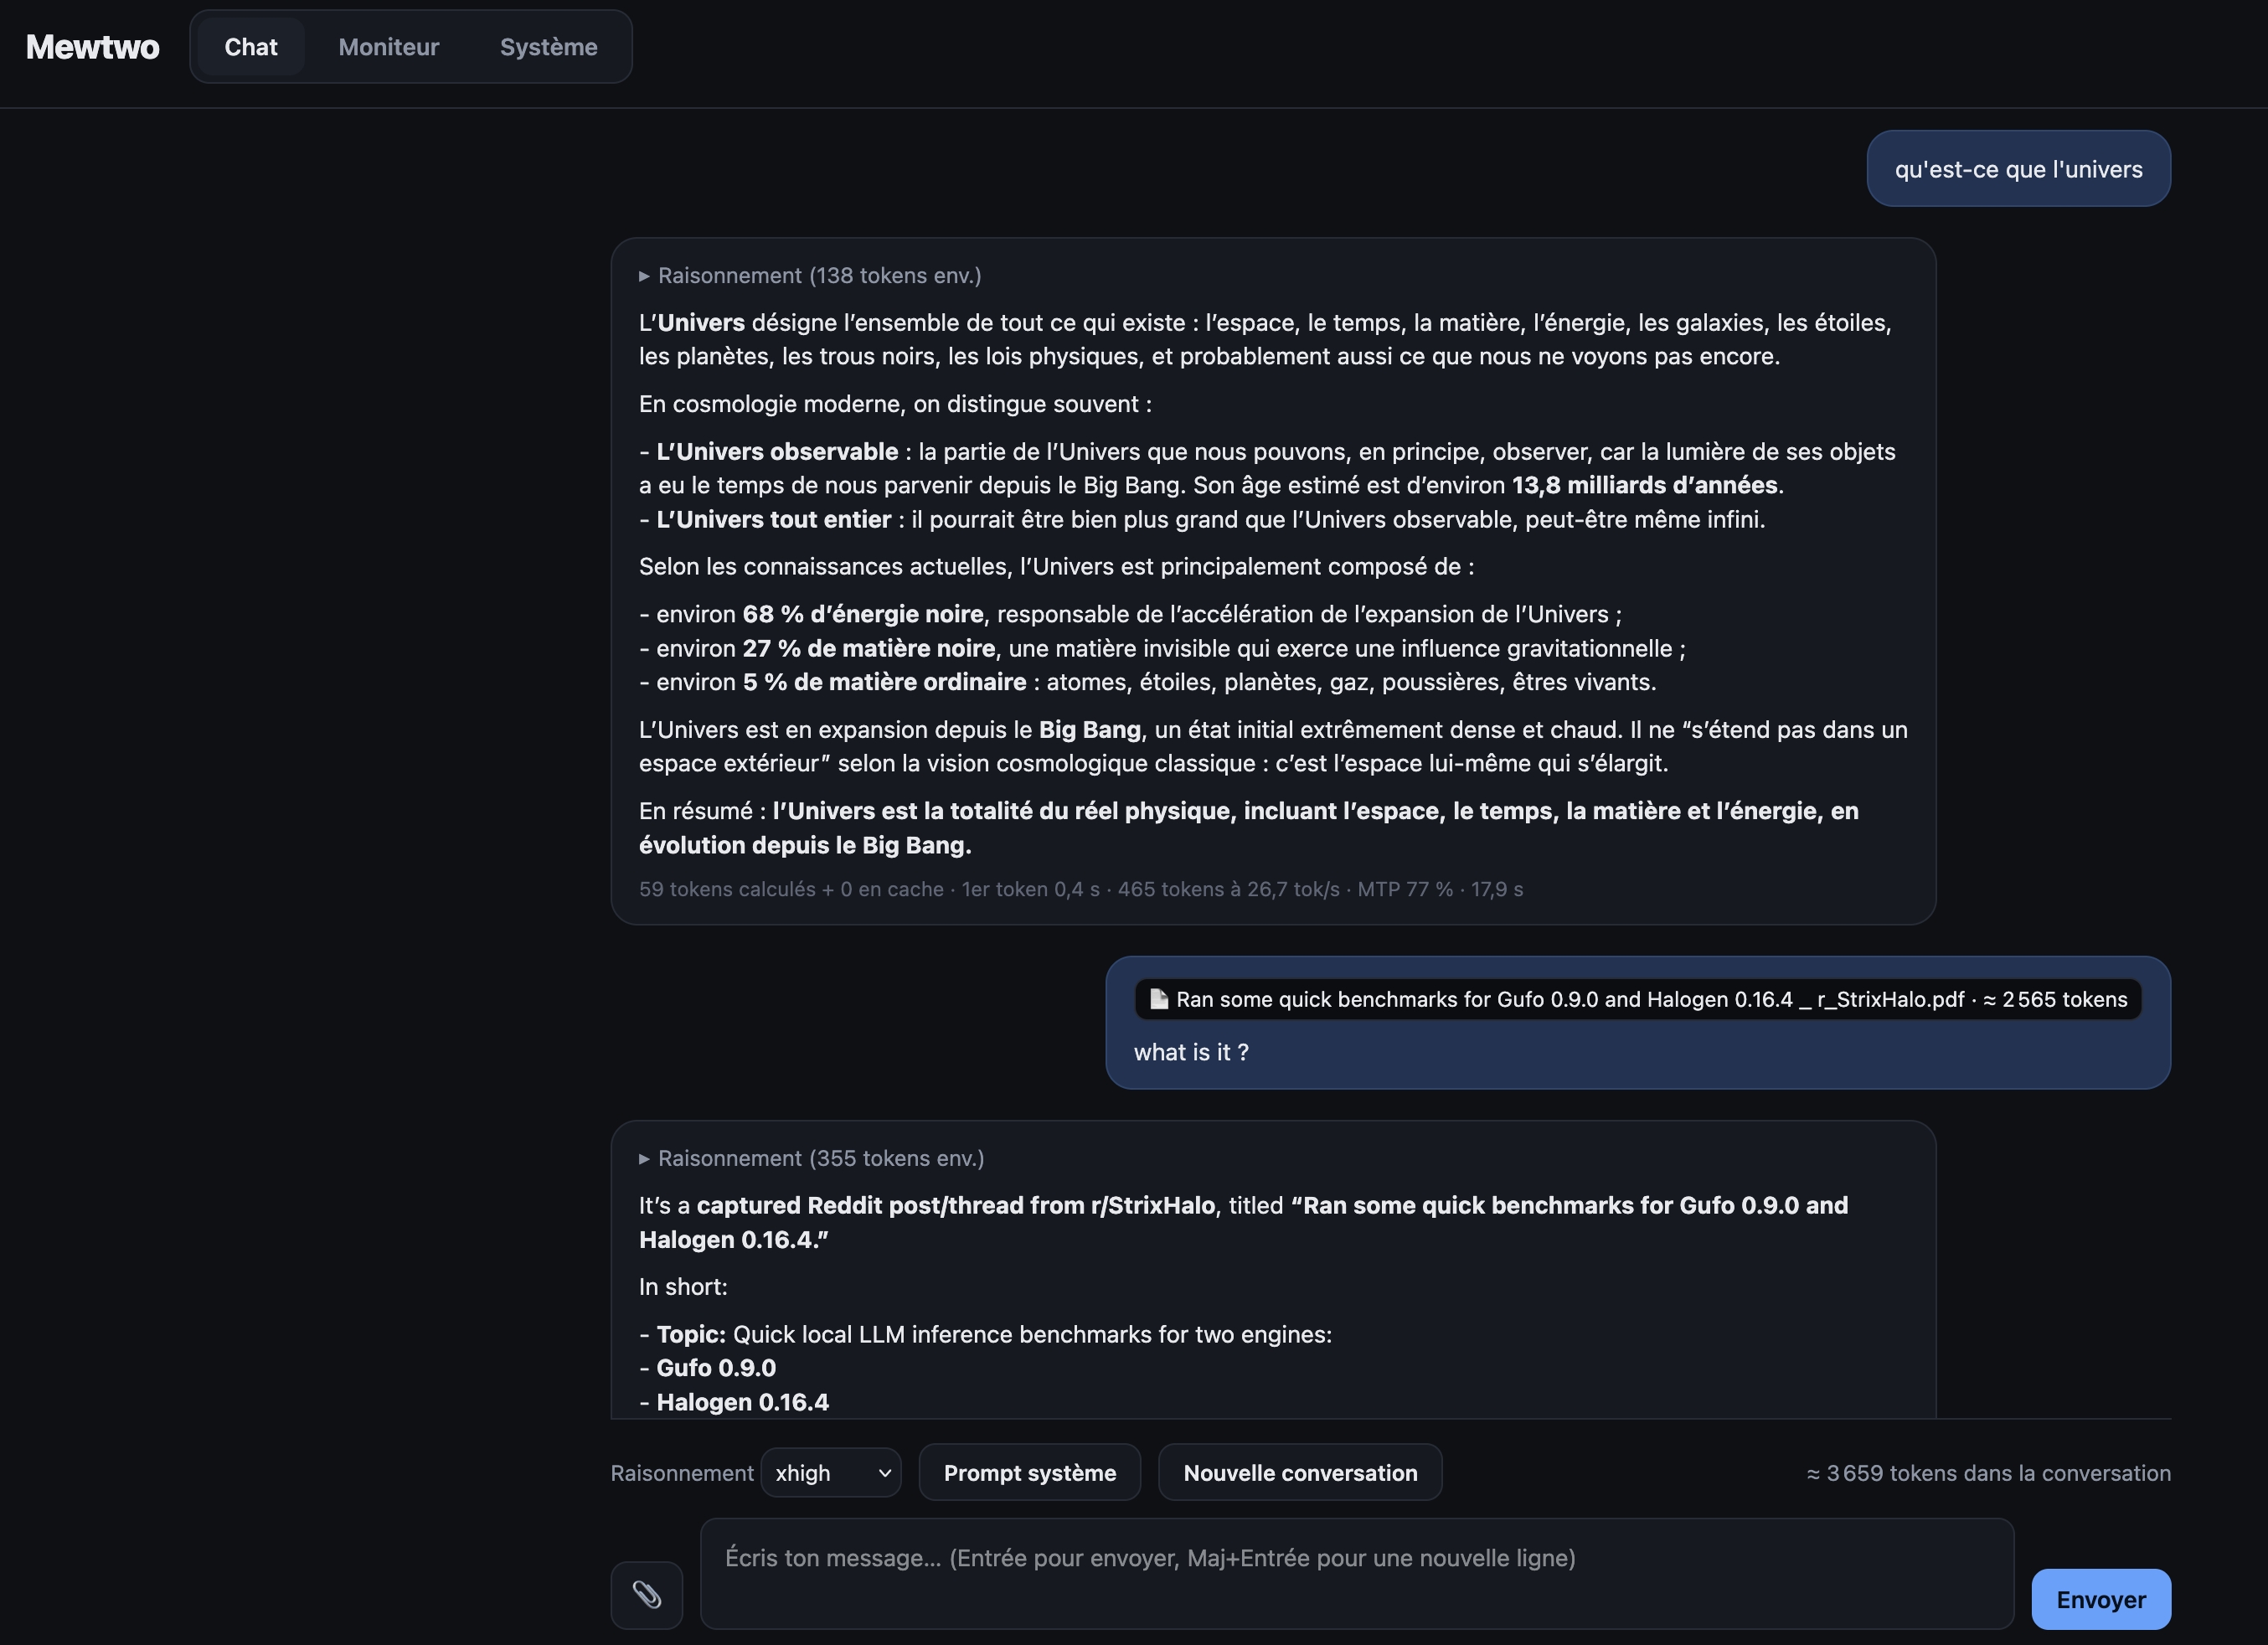Click the bold text "27 % de matière noire"
The height and width of the screenshot is (1645, 2268).
point(869,648)
